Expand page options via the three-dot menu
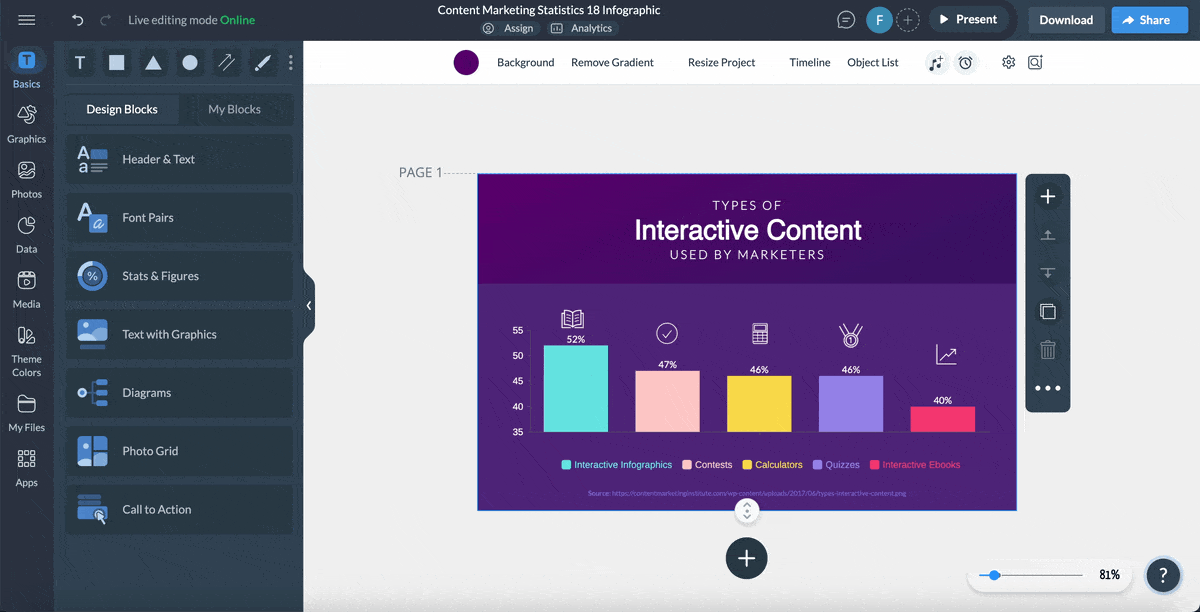Viewport: 1200px width, 612px height. point(1047,388)
